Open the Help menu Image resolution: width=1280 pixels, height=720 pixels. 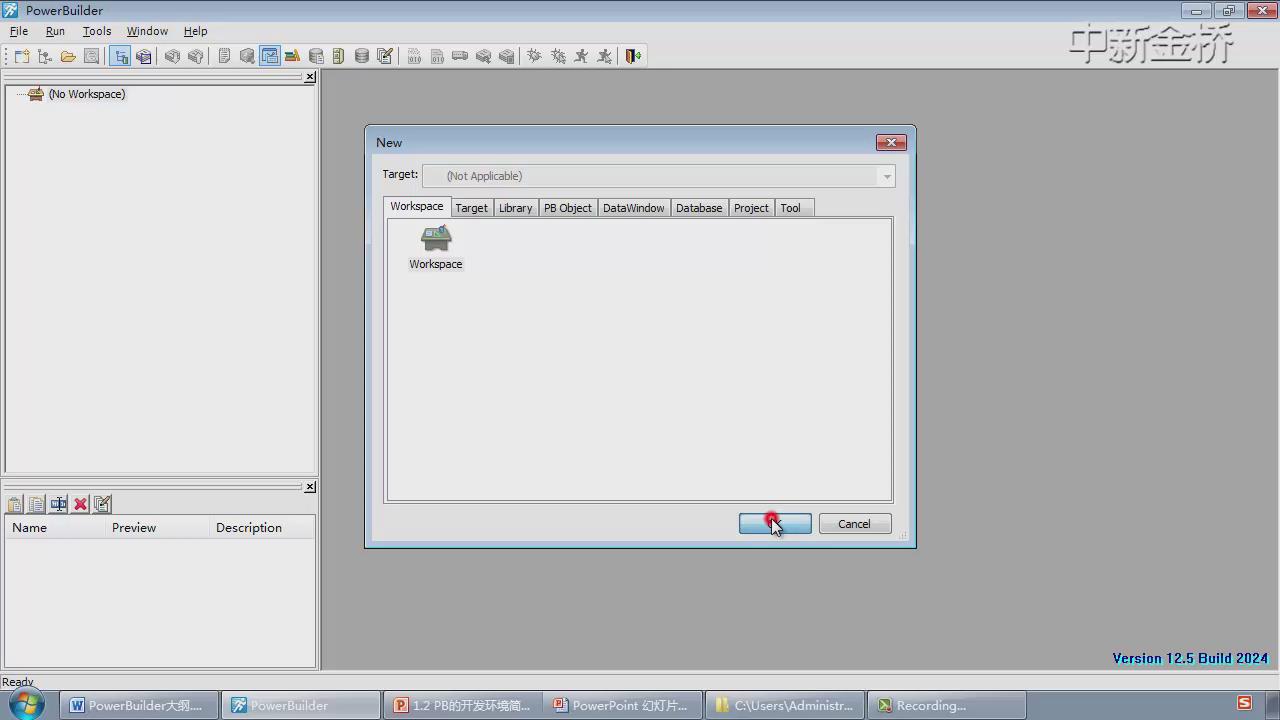click(195, 31)
